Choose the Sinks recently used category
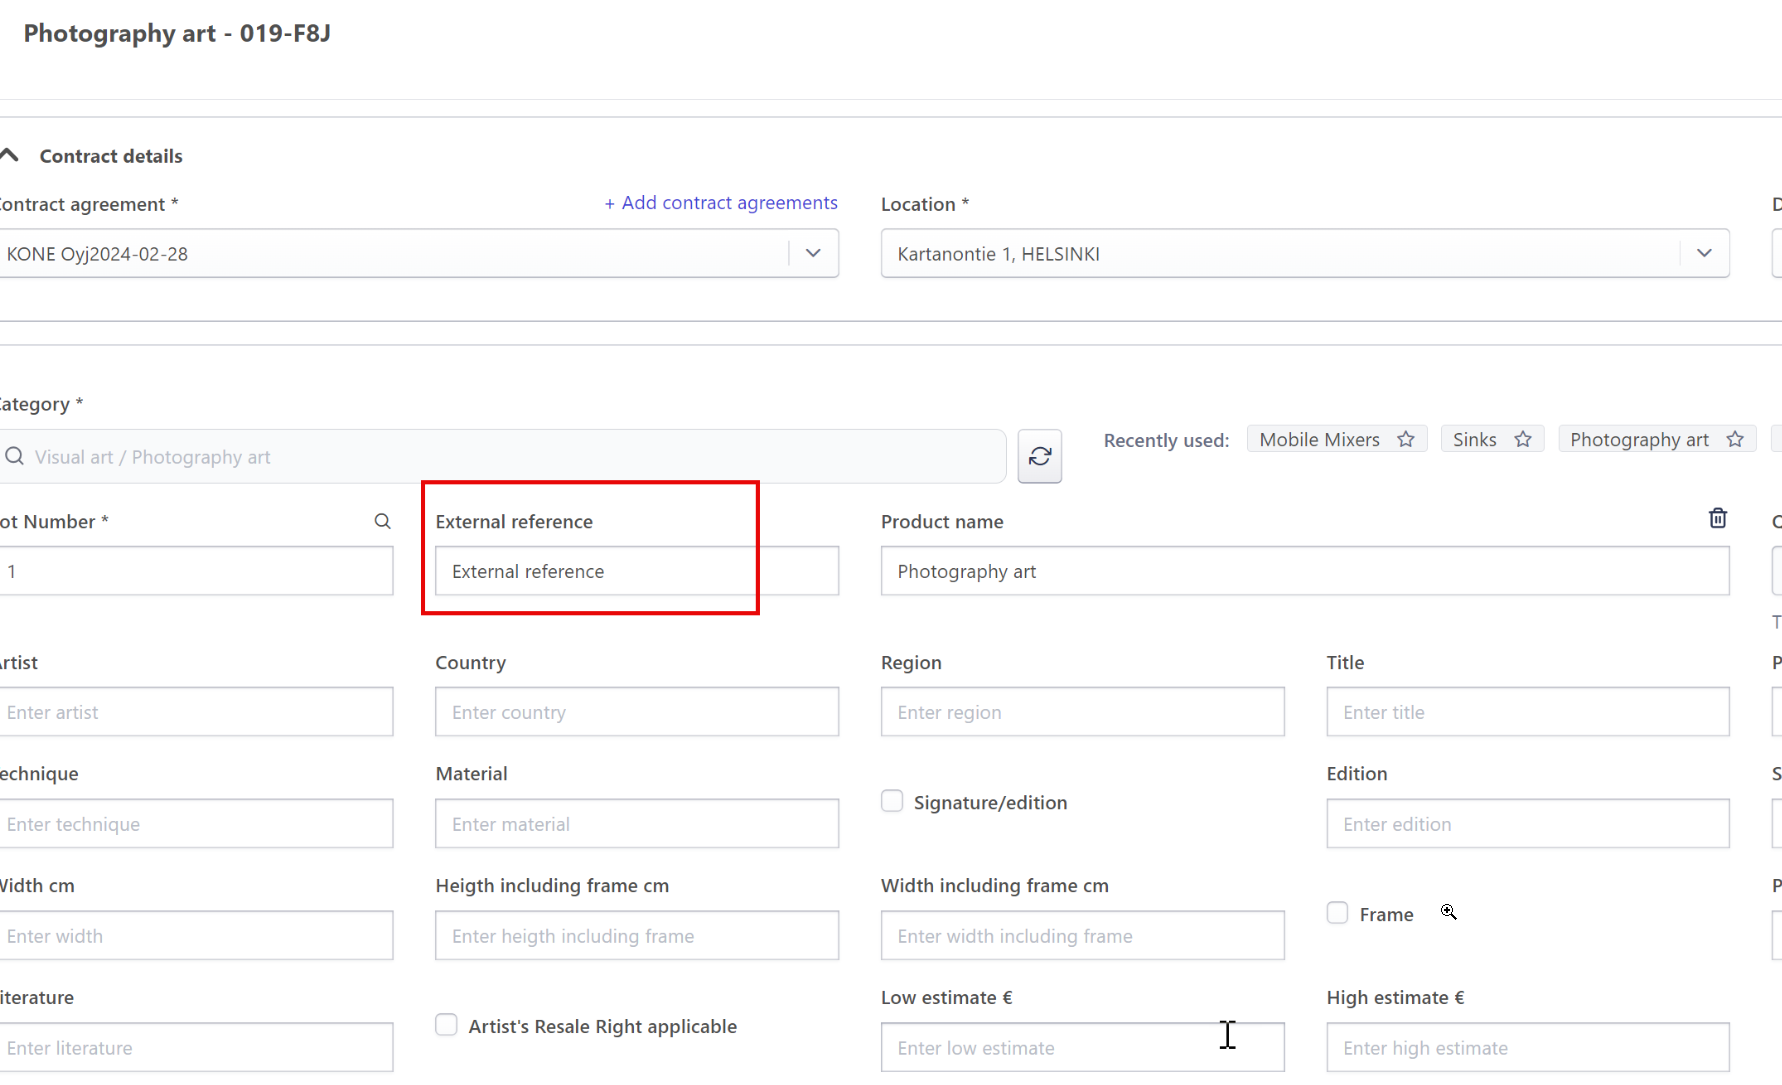The width and height of the screenshot is (1782, 1085). [x=1474, y=439]
